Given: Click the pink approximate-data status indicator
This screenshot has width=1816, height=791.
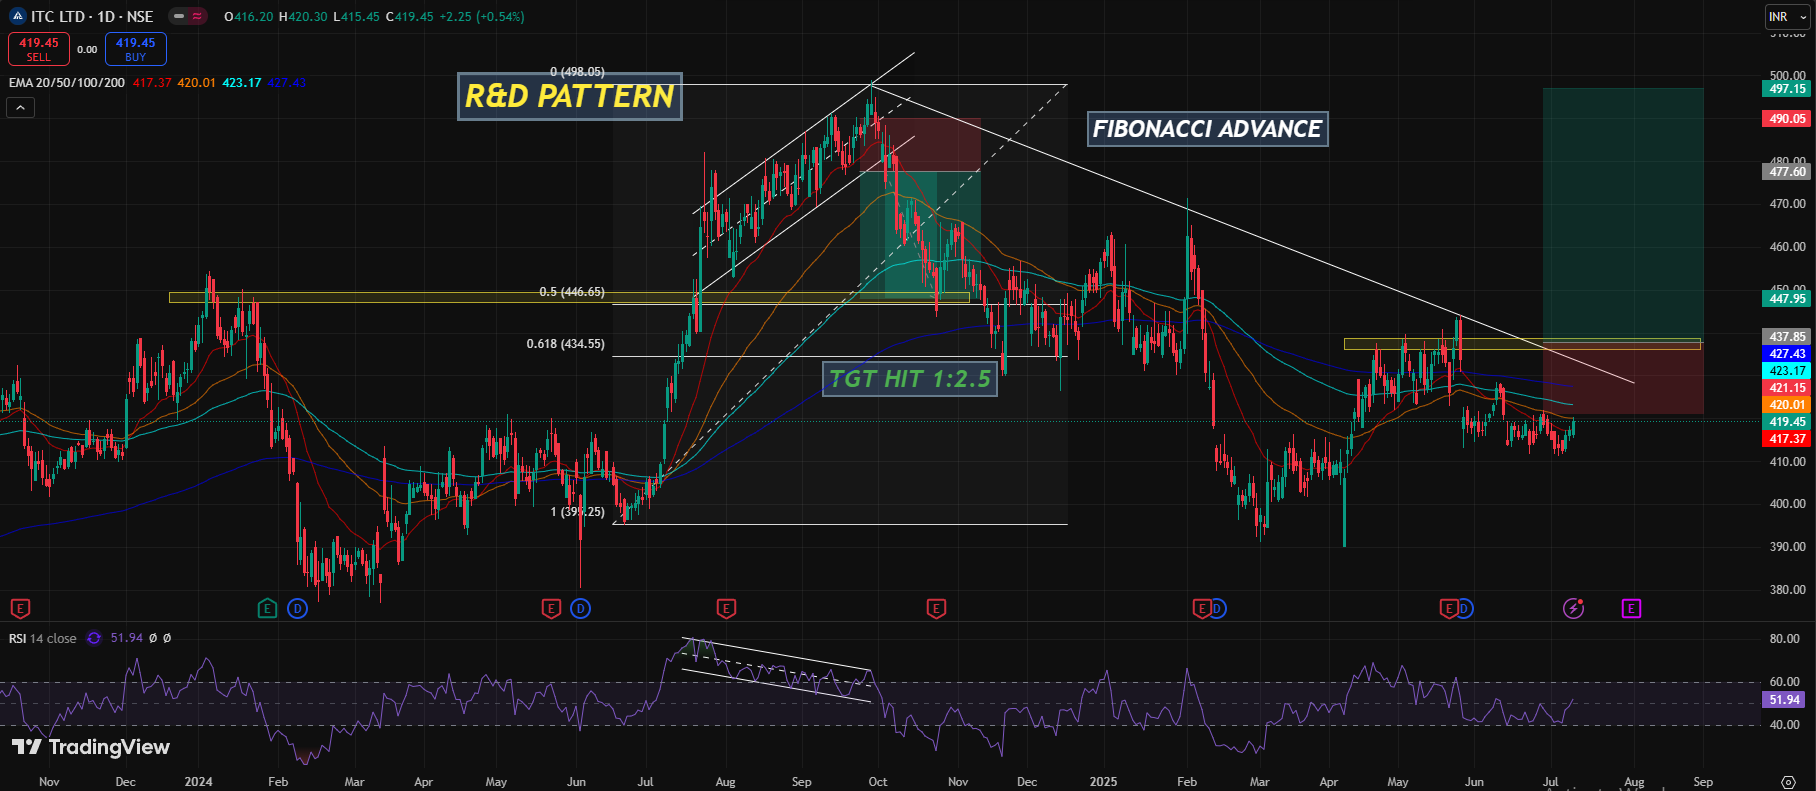Looking at the screenshot, I should point(197,16).
